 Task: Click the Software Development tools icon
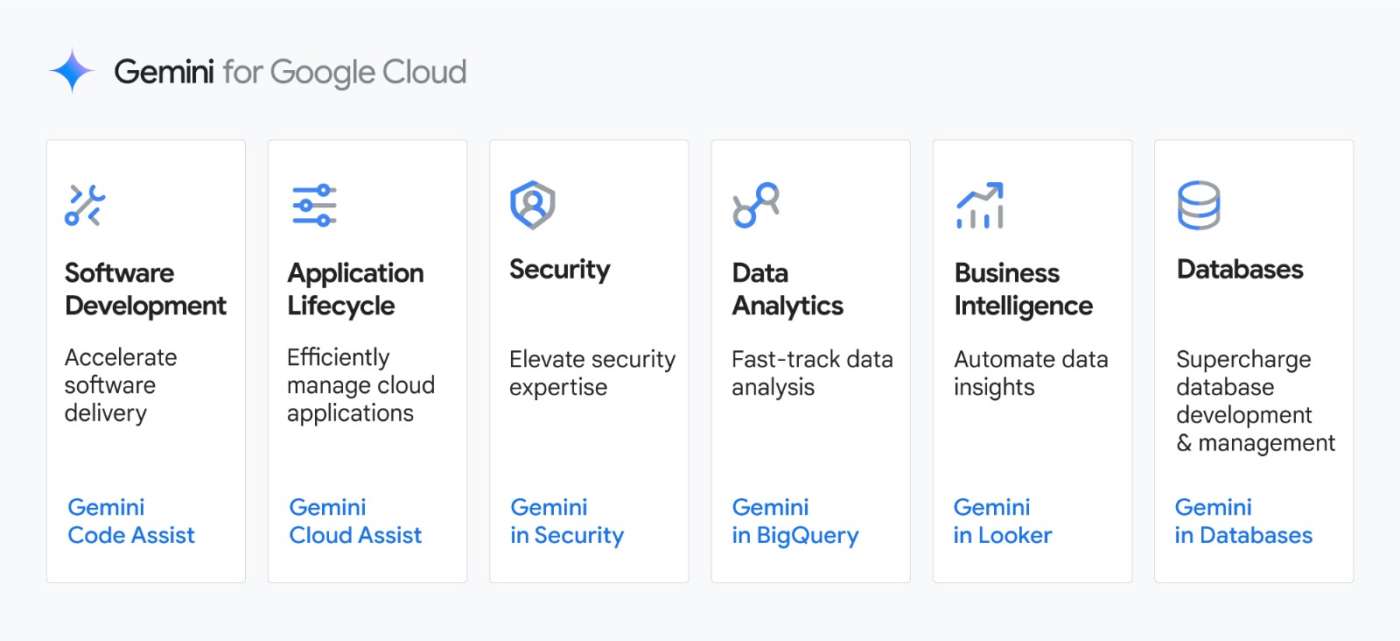pyautogui.click(x=85, y=205)
